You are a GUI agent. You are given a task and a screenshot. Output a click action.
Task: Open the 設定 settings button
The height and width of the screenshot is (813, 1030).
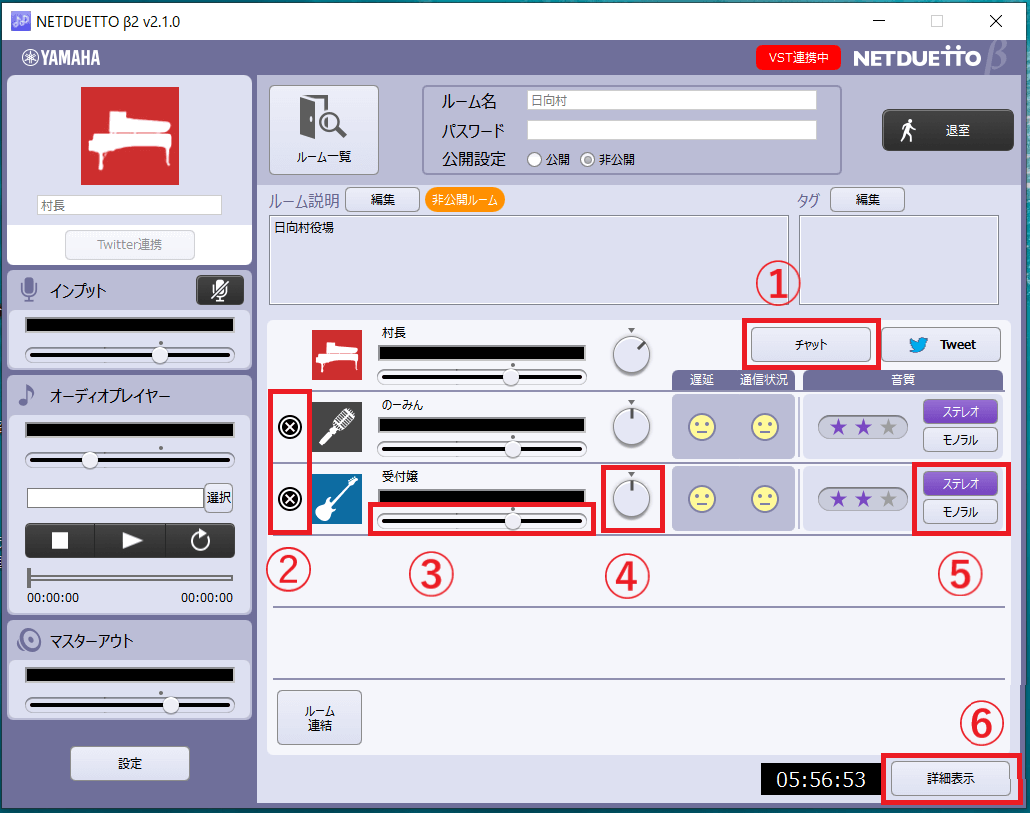click(130, 763)
